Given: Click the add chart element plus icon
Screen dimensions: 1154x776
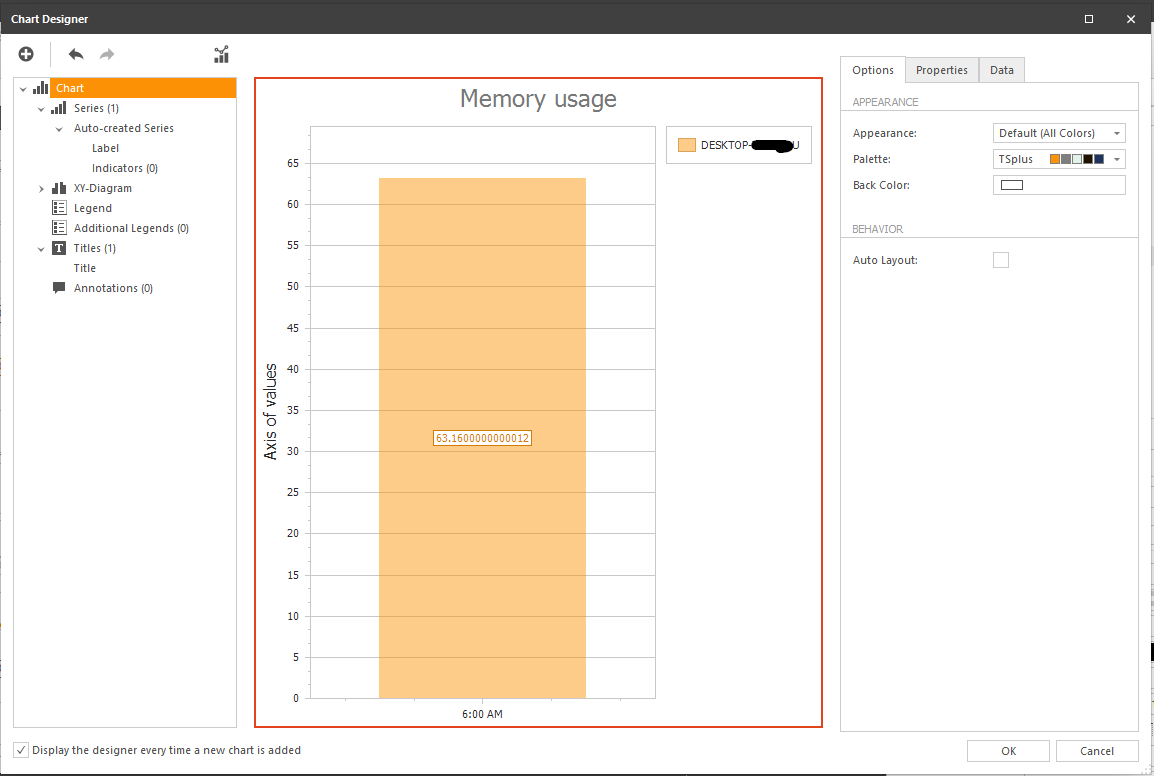Looking at the screenshot, I should coord(25,54).
